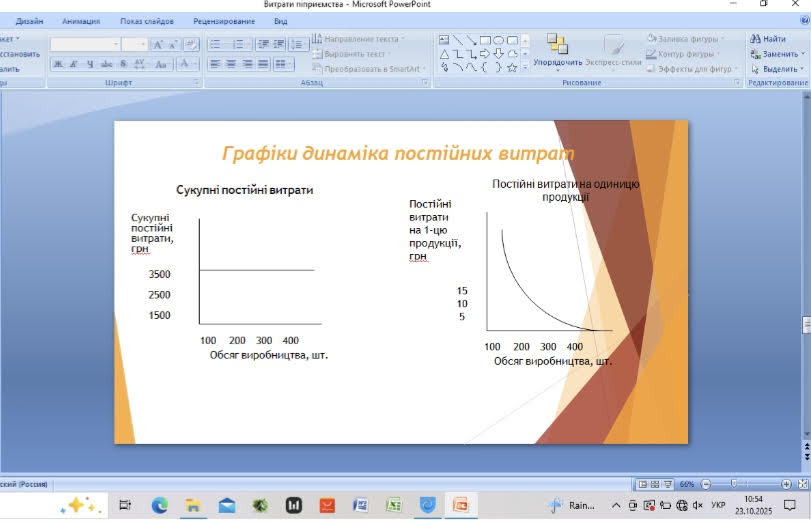Click the increase font size icon

(159, 44)
